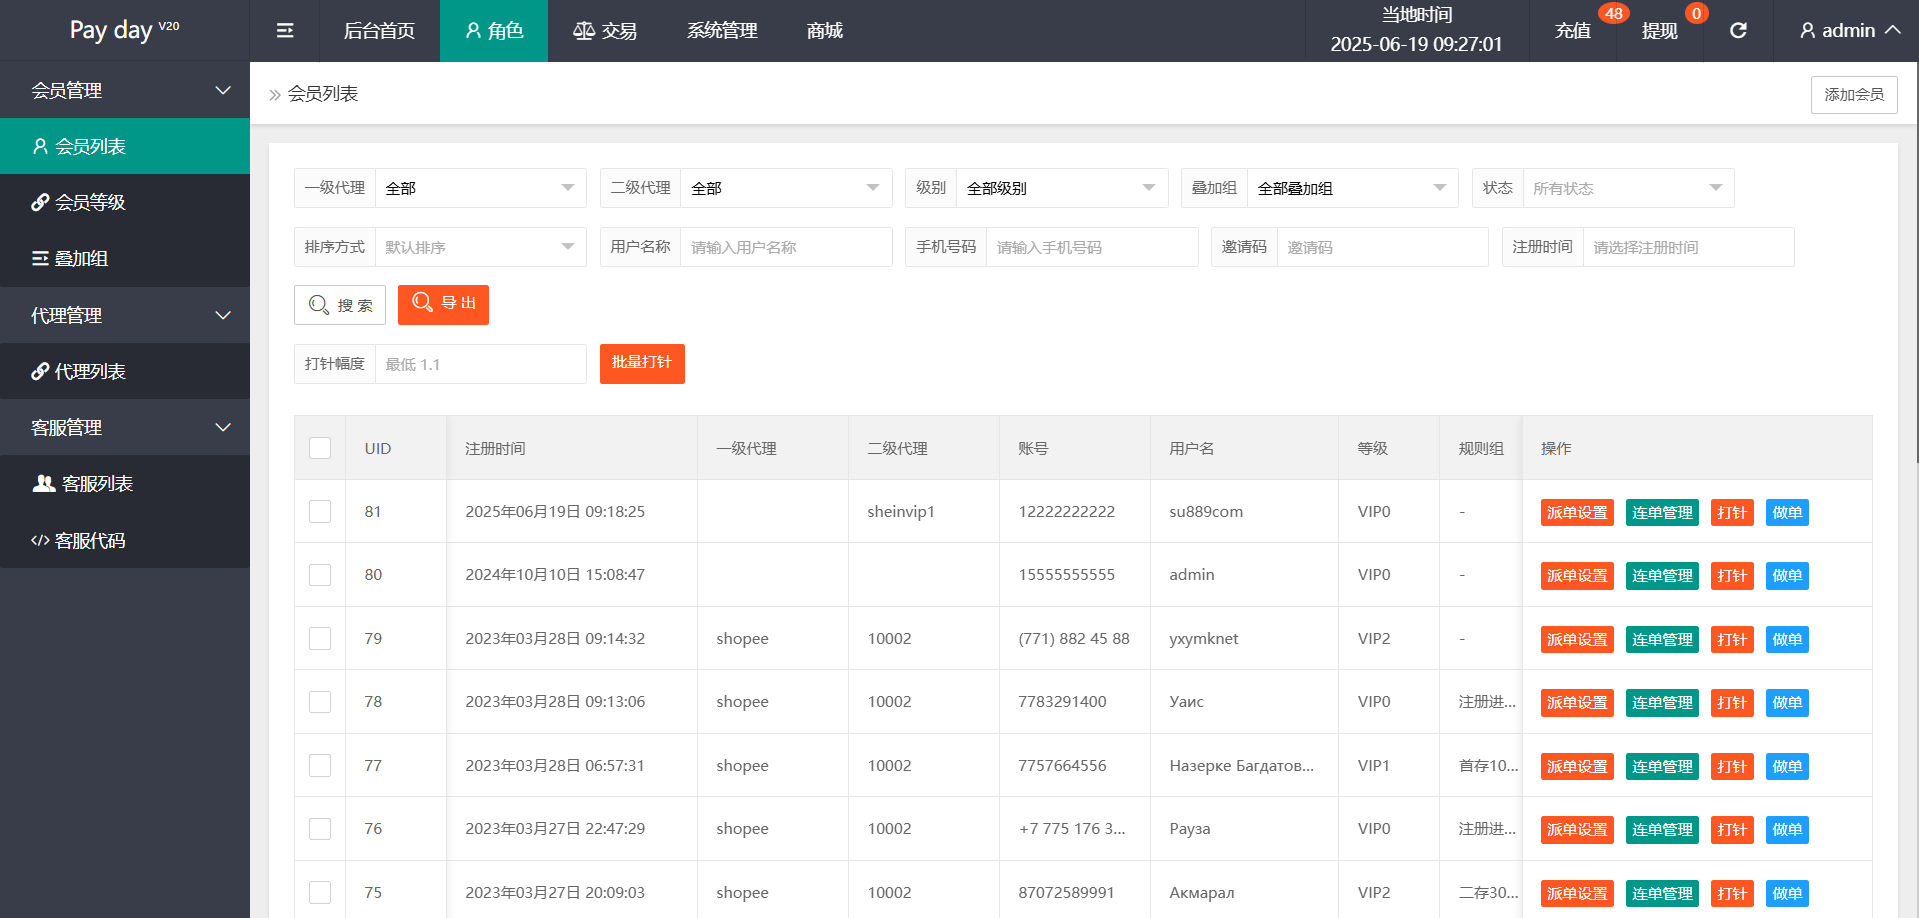1919x918 pixels.
Task: Collapse the 会员管理 sidebar section
Action: tap(125, 90)
